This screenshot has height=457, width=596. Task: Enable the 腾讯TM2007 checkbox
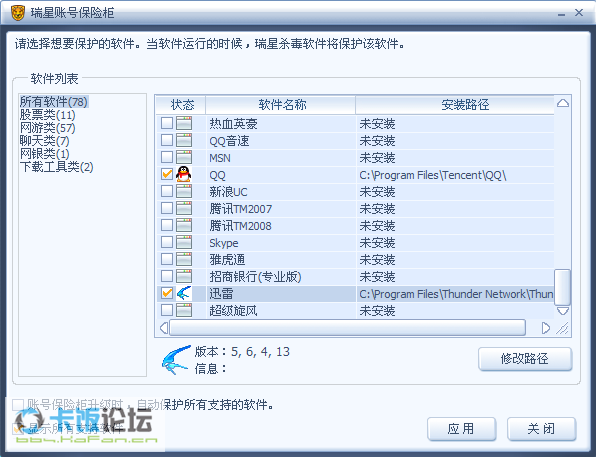[x=167, y=208]
